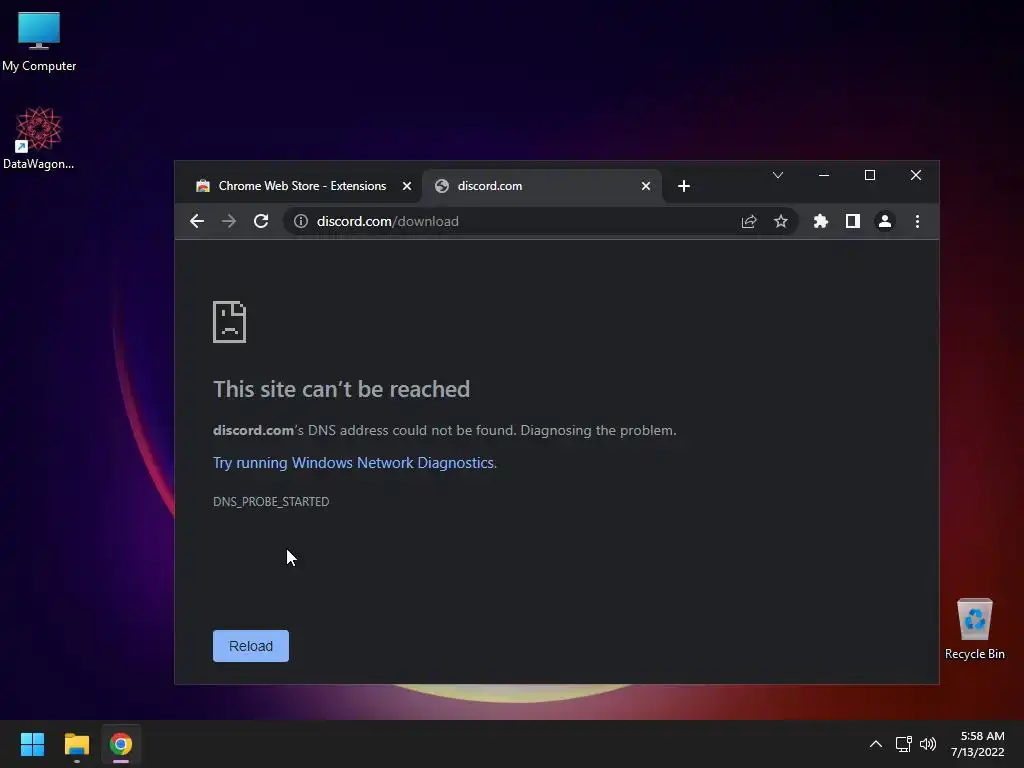Screen dimensions: 1024x768
Task: Open the Windows Start menu
Action: click(x=32, y=744)
